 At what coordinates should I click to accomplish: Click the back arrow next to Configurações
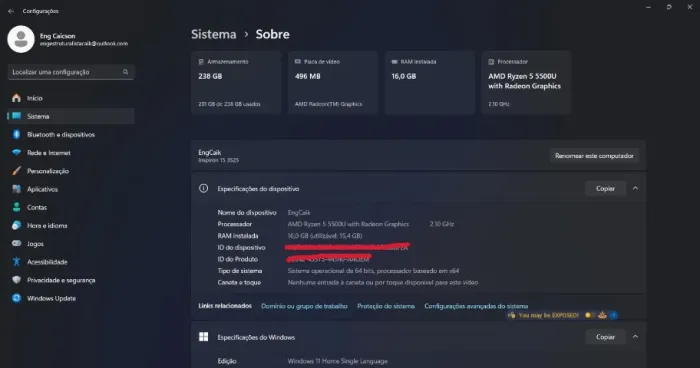pyautogui.click(x=11, y=11)
